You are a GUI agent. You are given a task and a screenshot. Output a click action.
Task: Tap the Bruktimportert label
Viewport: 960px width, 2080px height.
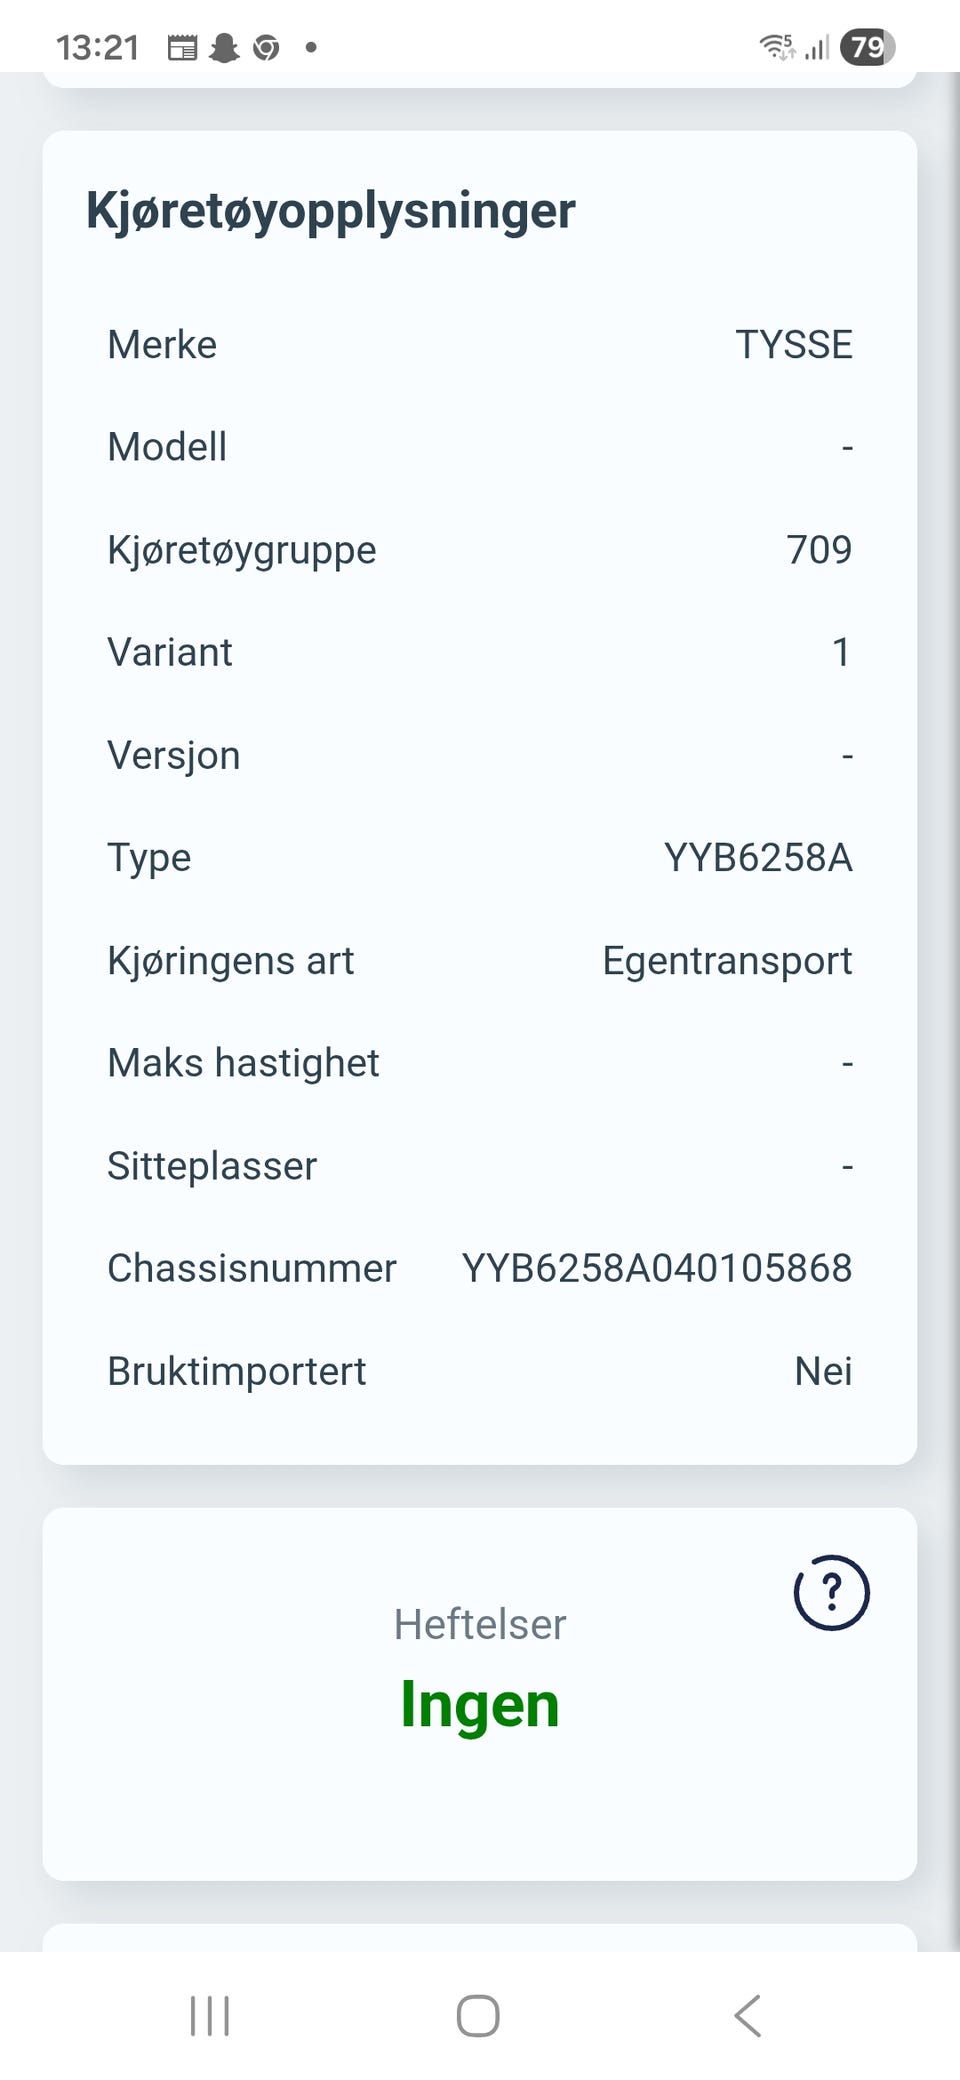tap(237, 1371)
